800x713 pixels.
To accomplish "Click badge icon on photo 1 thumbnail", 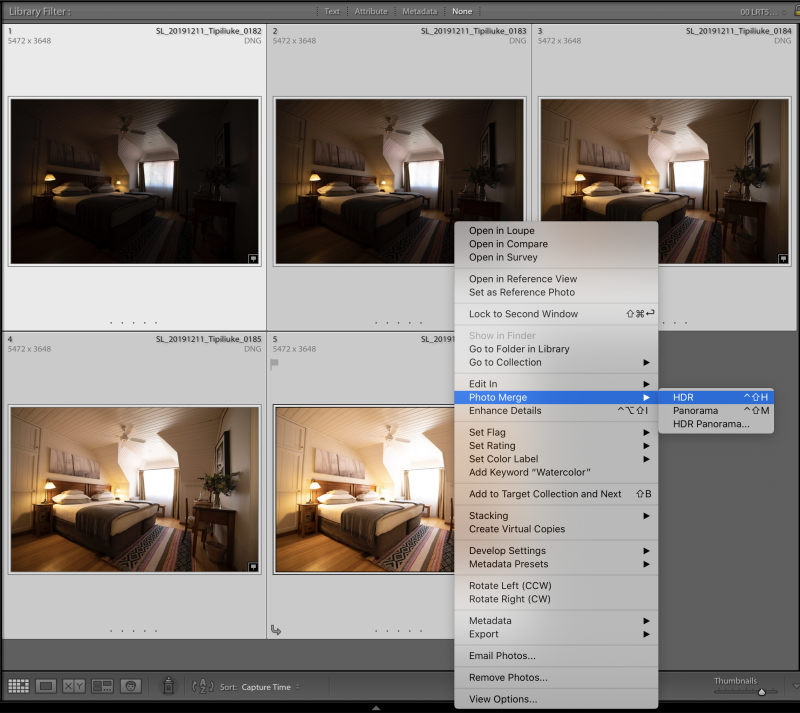I will (253, 258).
